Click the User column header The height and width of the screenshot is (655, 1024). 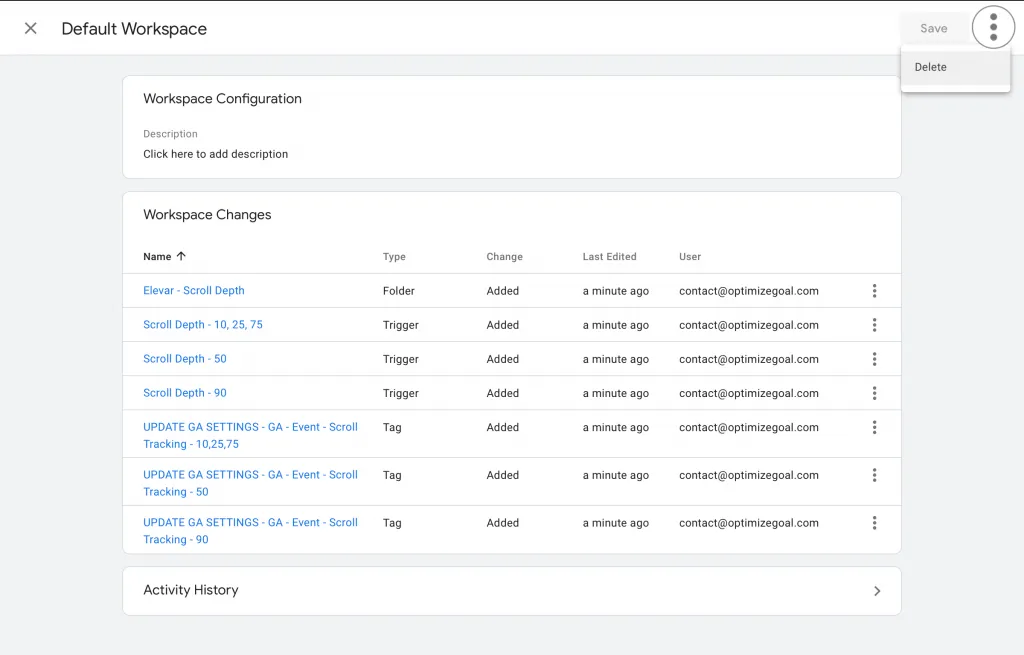(x=690, y=257)
